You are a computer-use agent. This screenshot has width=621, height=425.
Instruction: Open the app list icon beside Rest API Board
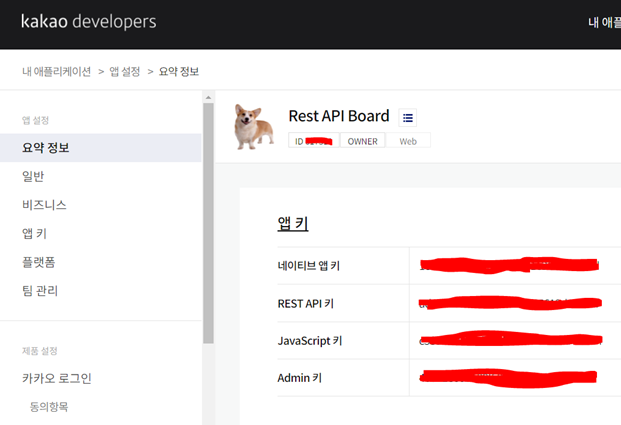pyautogui.click(x=408, y=118)
